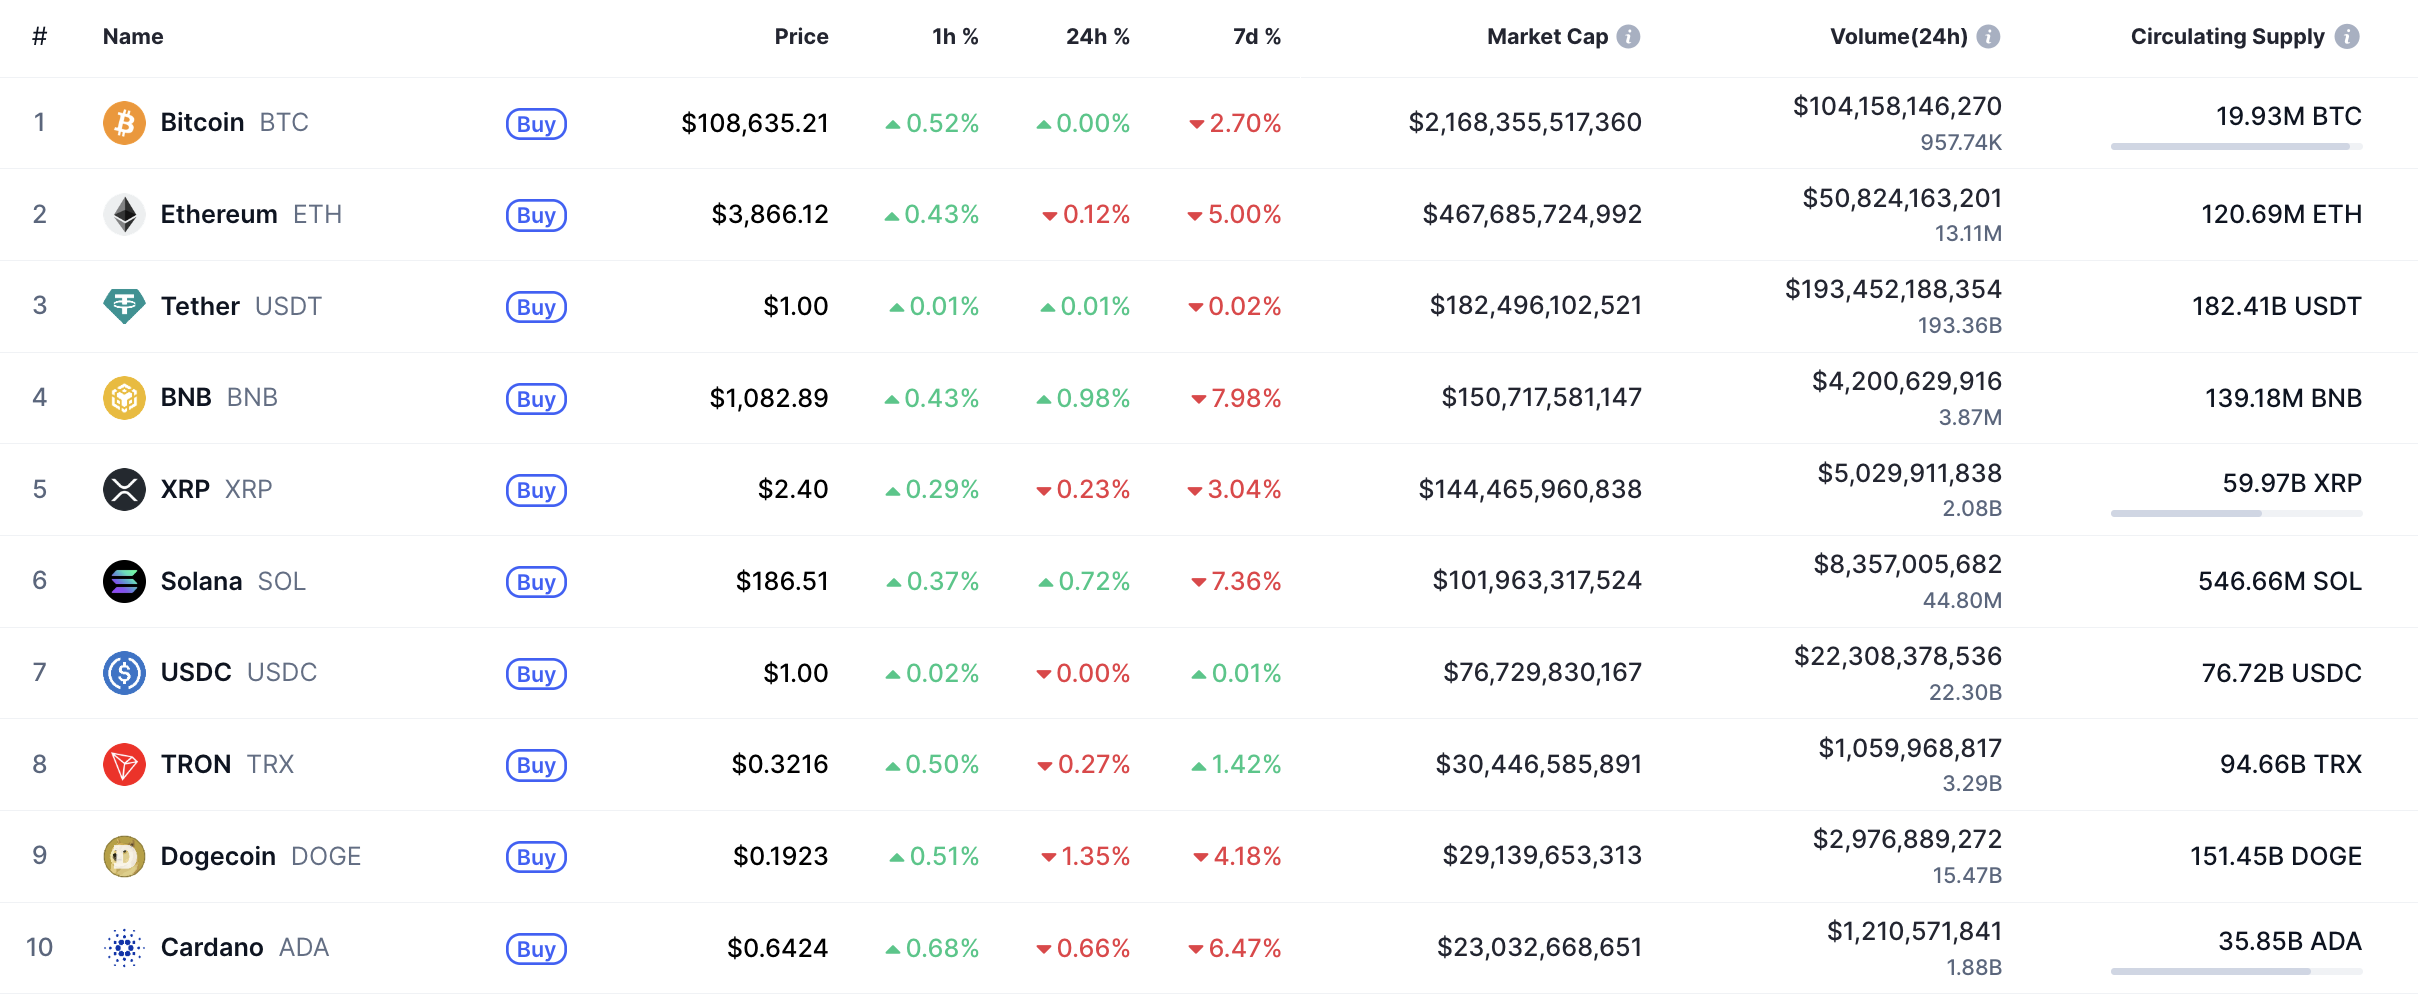The height and width of the screenshot is (1002, 2418).
Task: Open the BNB coin name link
Action: [x=186, y=398]
